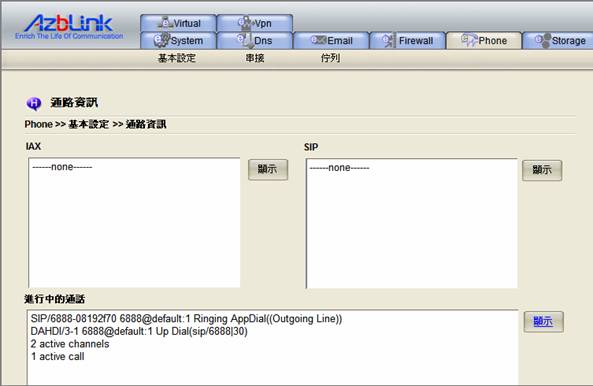The height and width of the screenshot is (386, 593).
Task: Open the 佇列 submenu
Action: pos(331,58)
